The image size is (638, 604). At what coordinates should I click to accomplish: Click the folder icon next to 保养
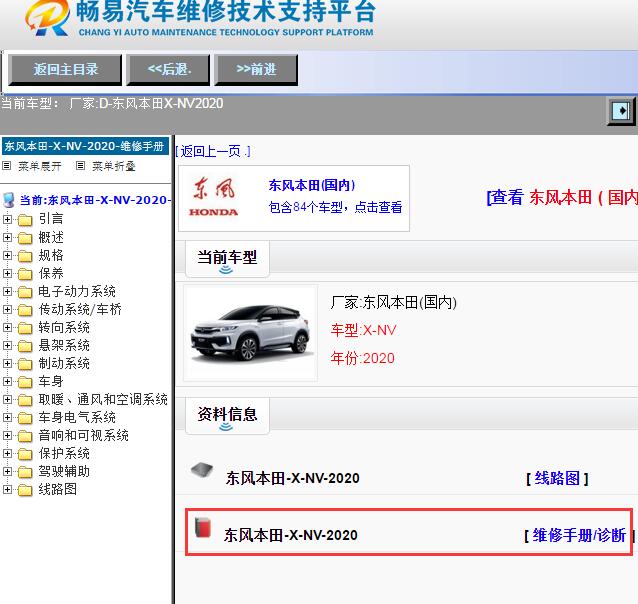tap(25, 274)
